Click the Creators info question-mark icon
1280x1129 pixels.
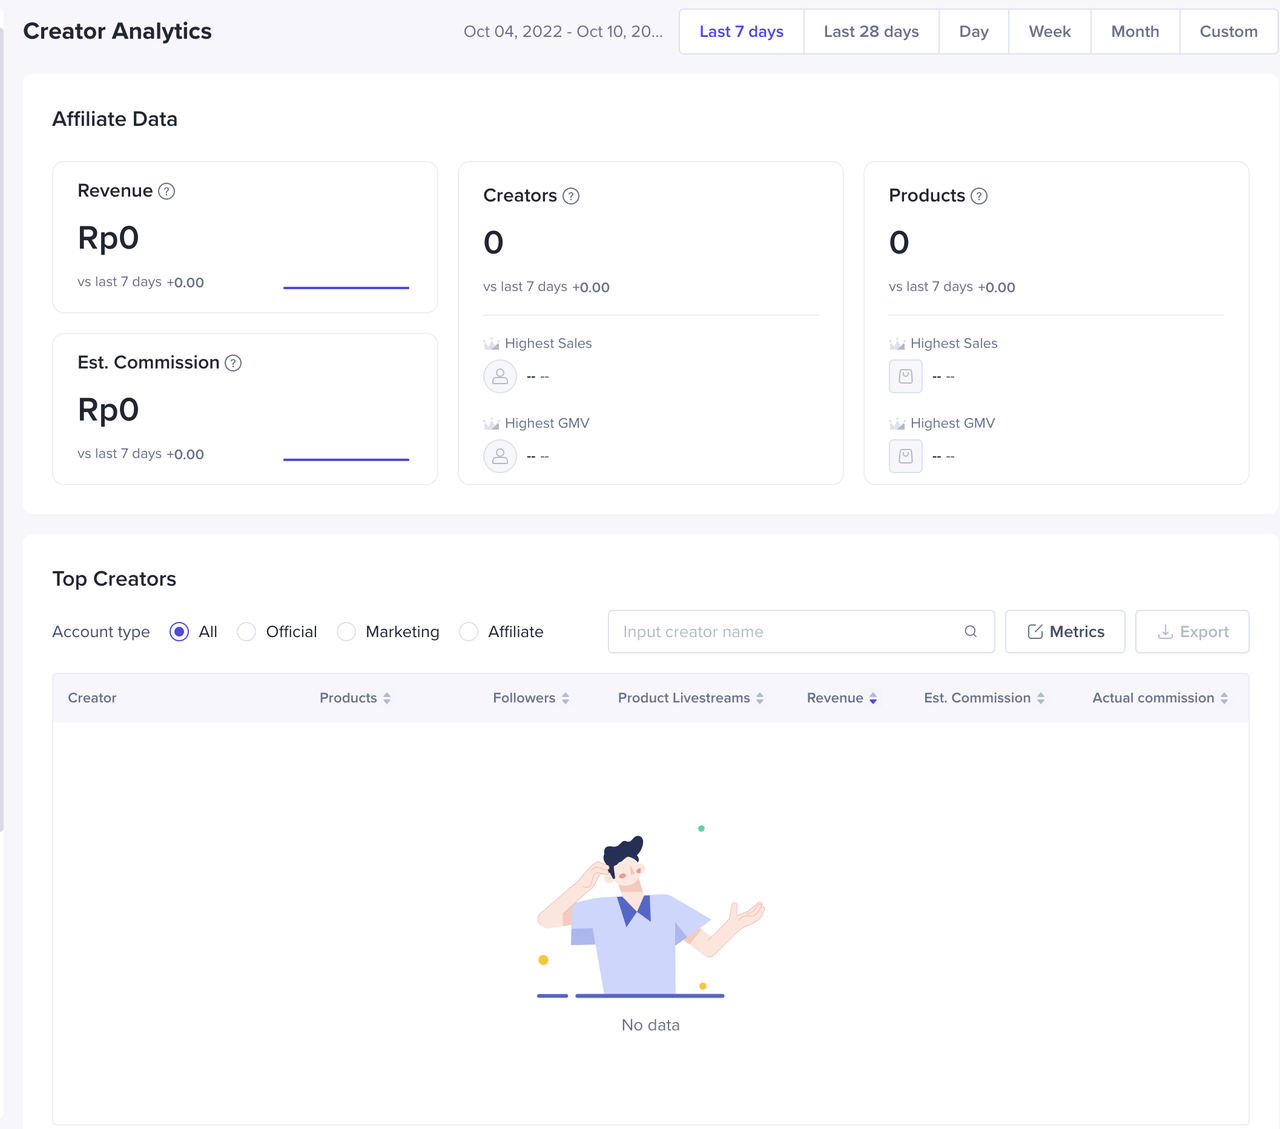point(571,196)
